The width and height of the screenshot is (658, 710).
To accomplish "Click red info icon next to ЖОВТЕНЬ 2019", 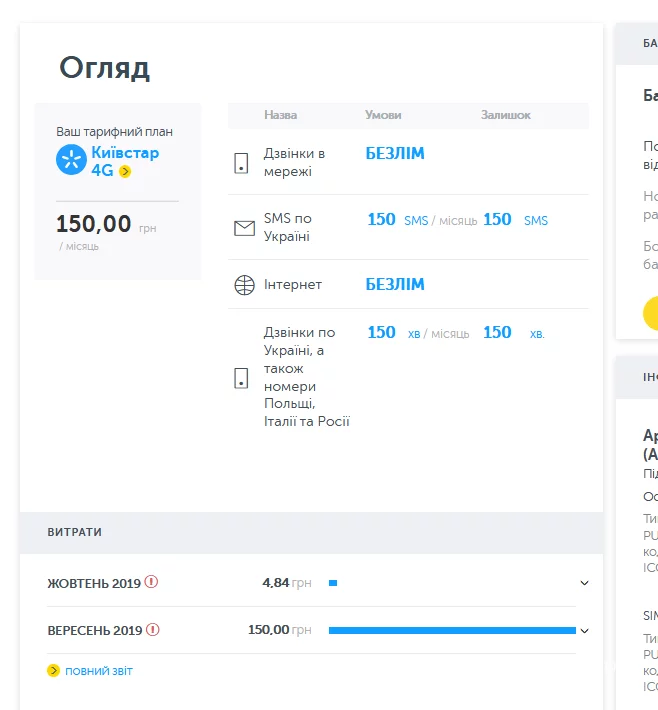I will pos(152,582).
